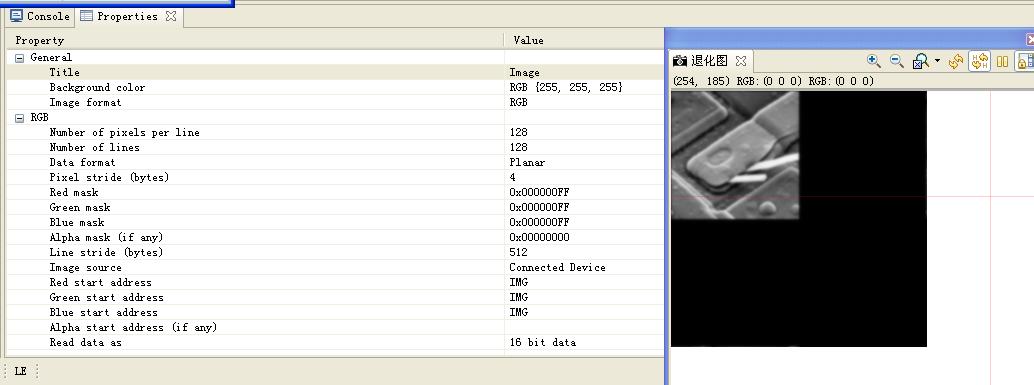Click the lock view icon
1034x385 pixels.
1025,62
